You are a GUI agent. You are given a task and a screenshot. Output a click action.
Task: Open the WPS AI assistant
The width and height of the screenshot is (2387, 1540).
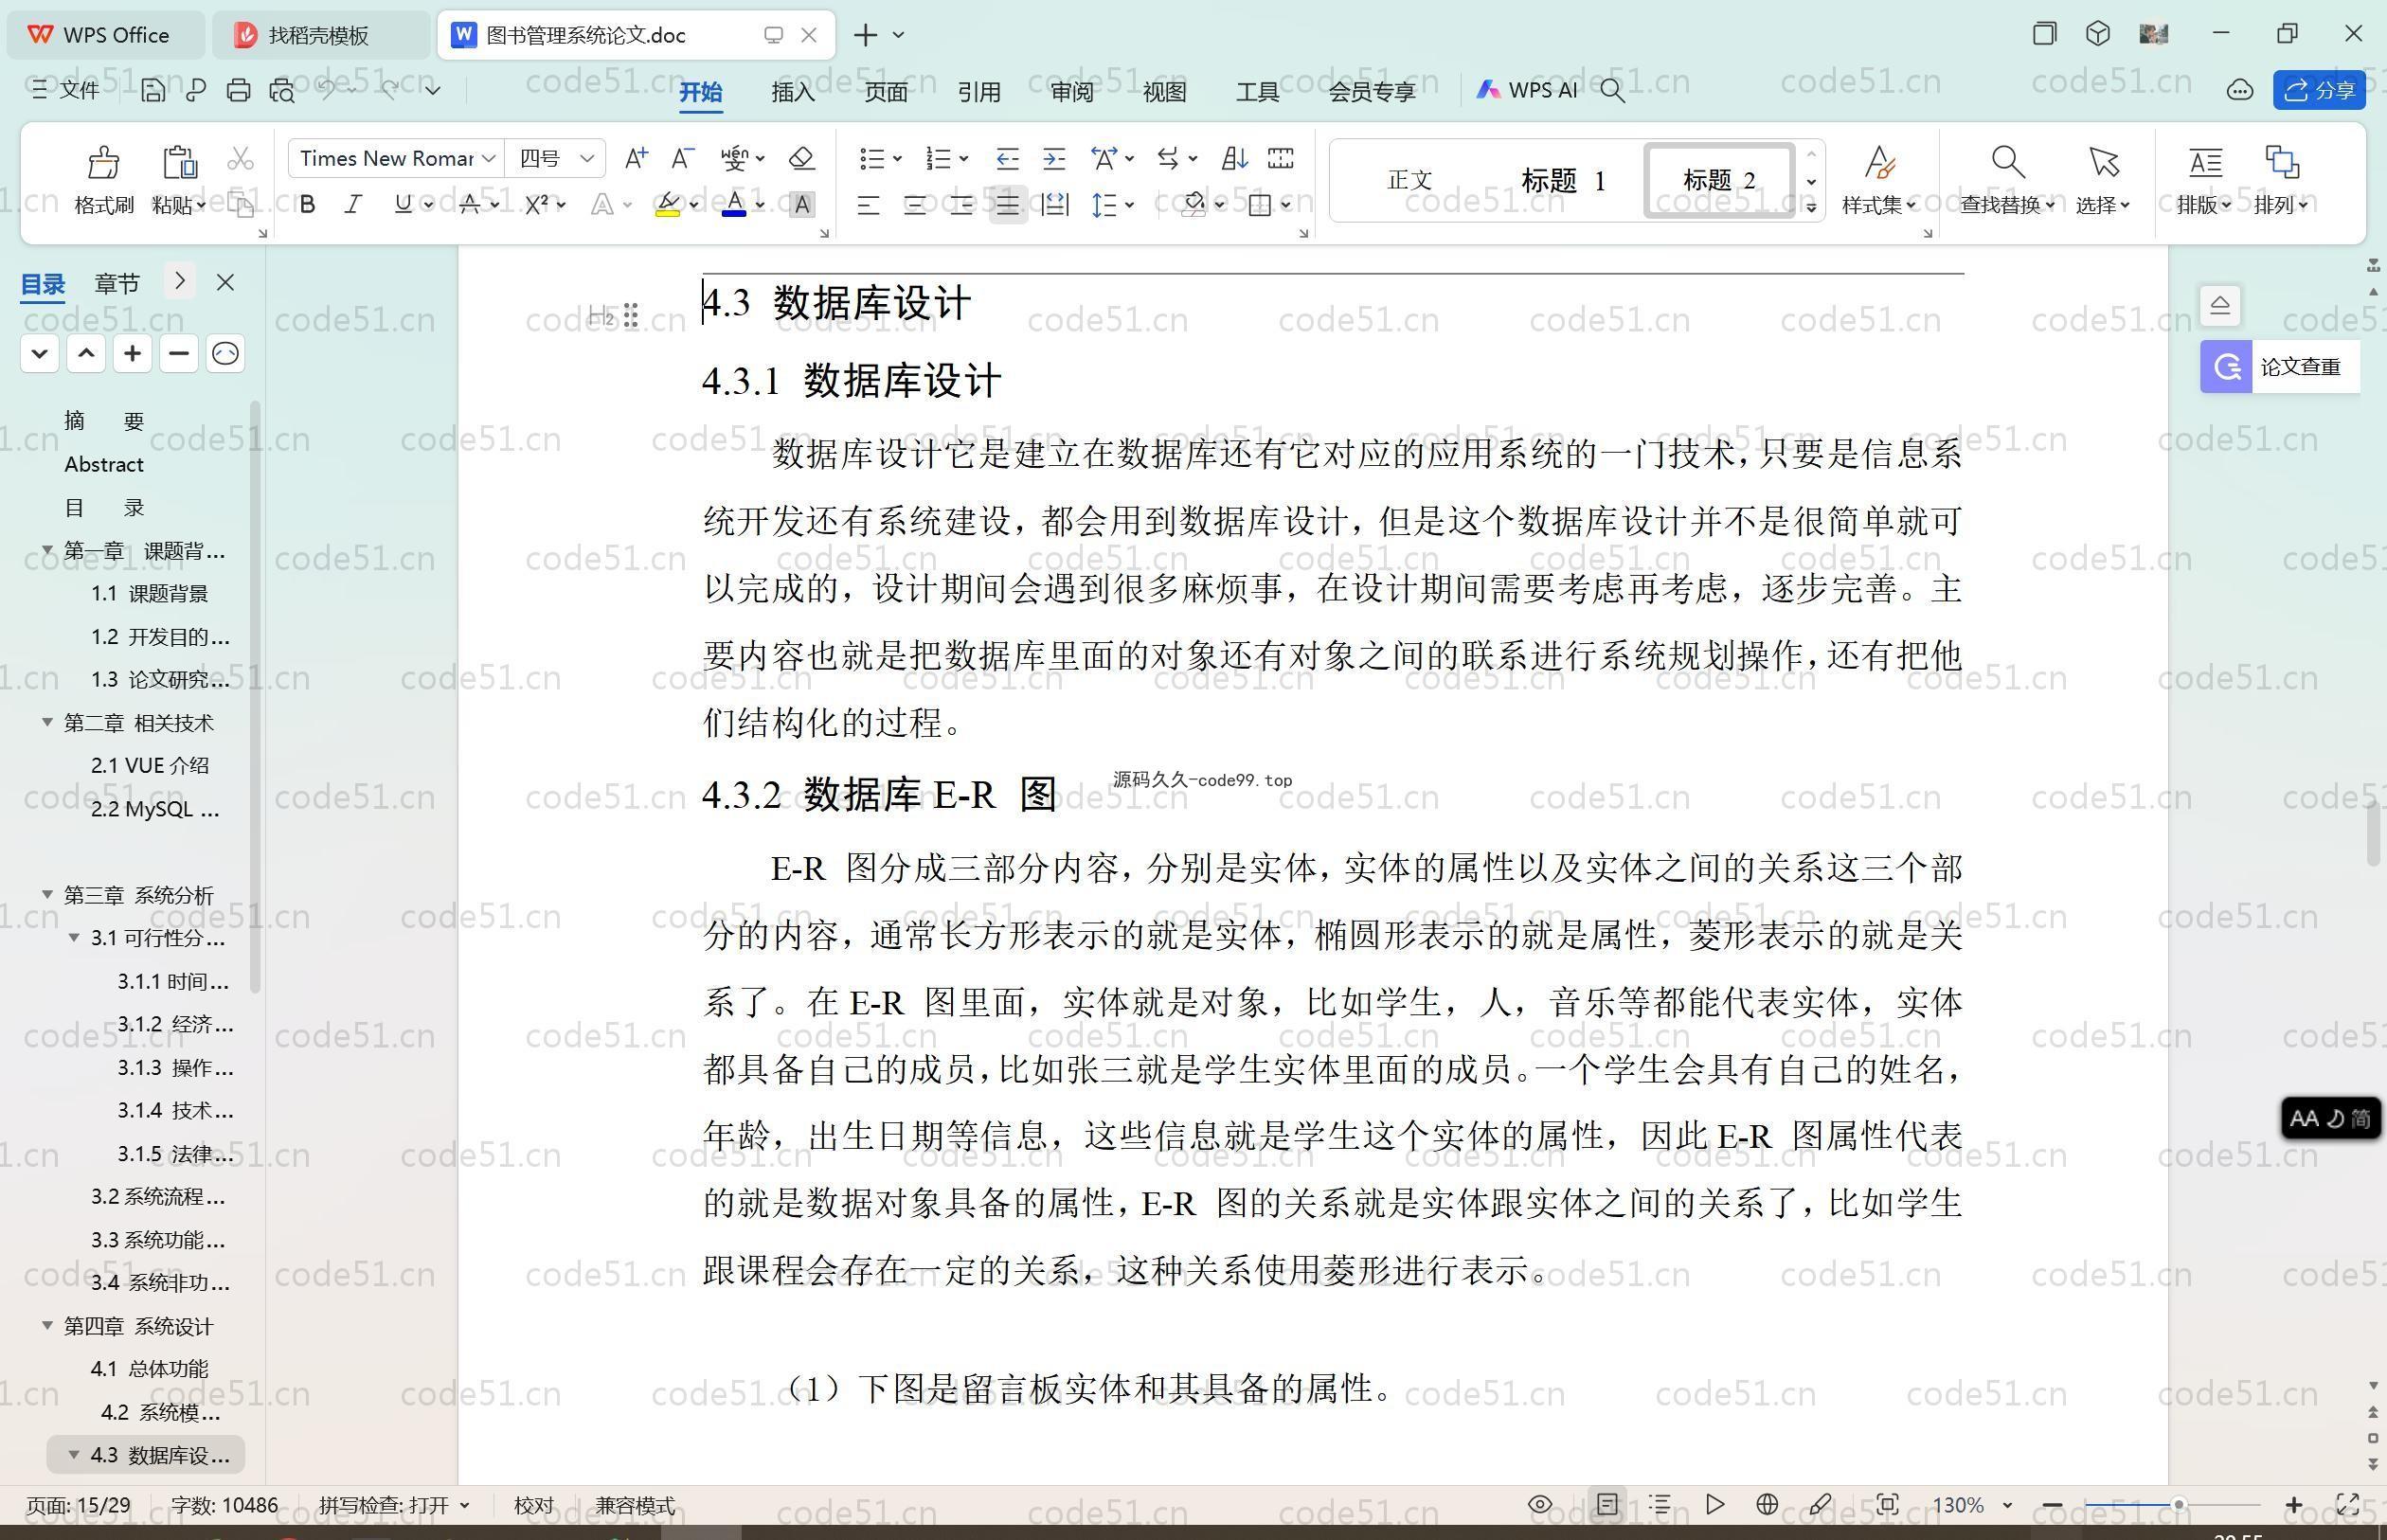[1527, 91]
